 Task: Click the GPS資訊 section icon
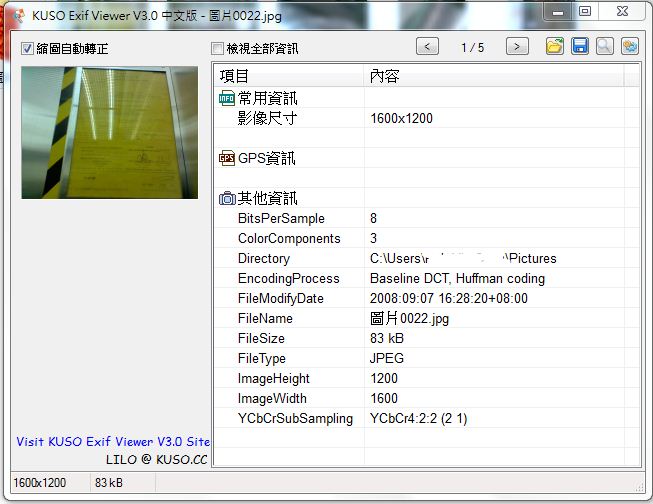227,158
